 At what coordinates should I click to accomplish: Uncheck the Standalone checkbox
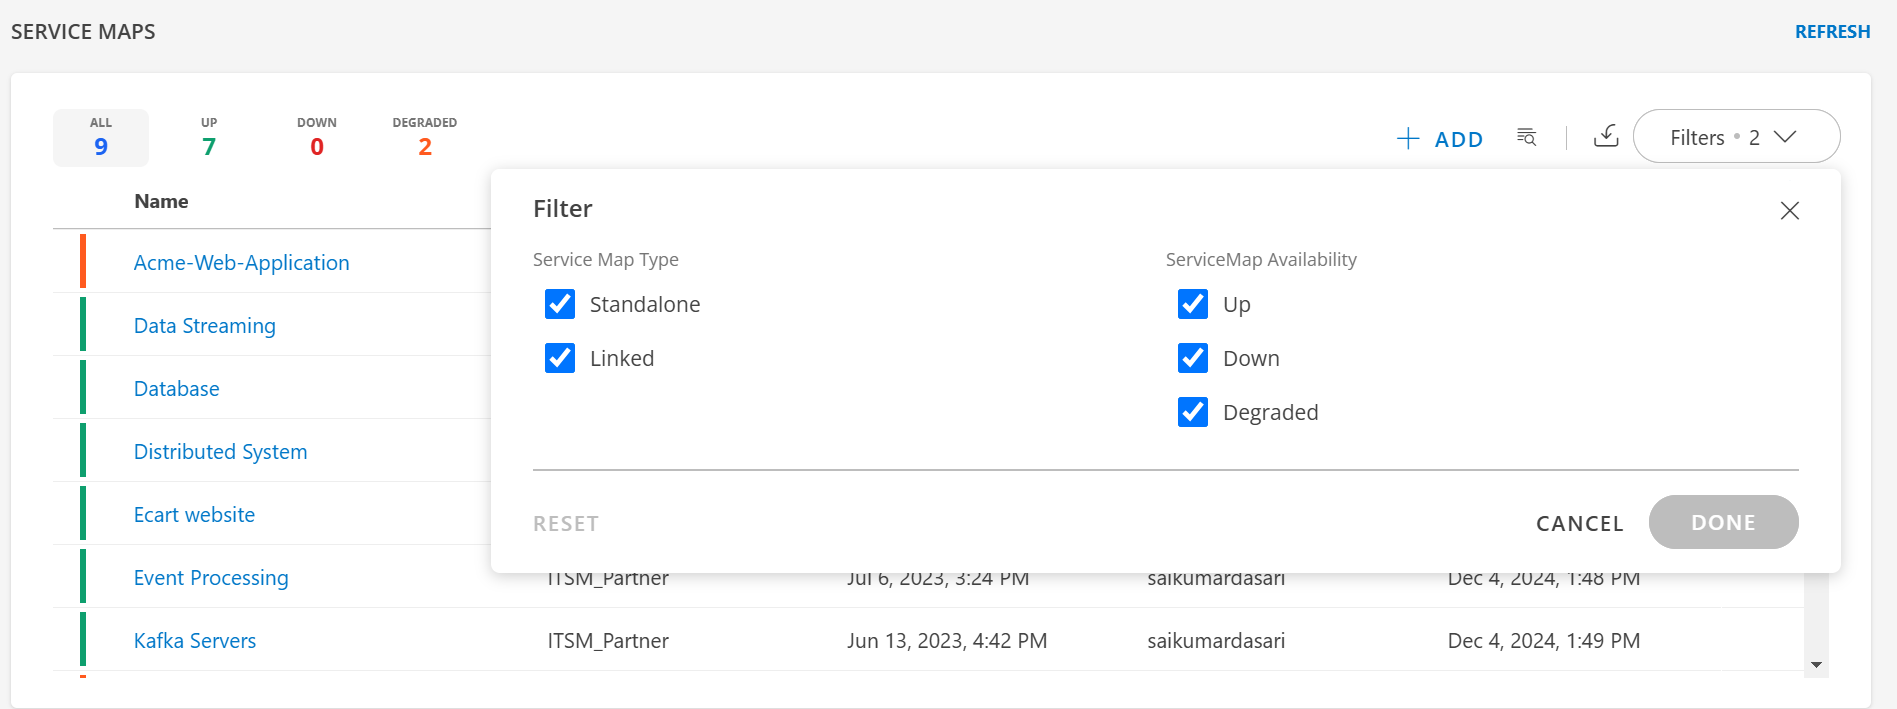[x=560, y=304]
